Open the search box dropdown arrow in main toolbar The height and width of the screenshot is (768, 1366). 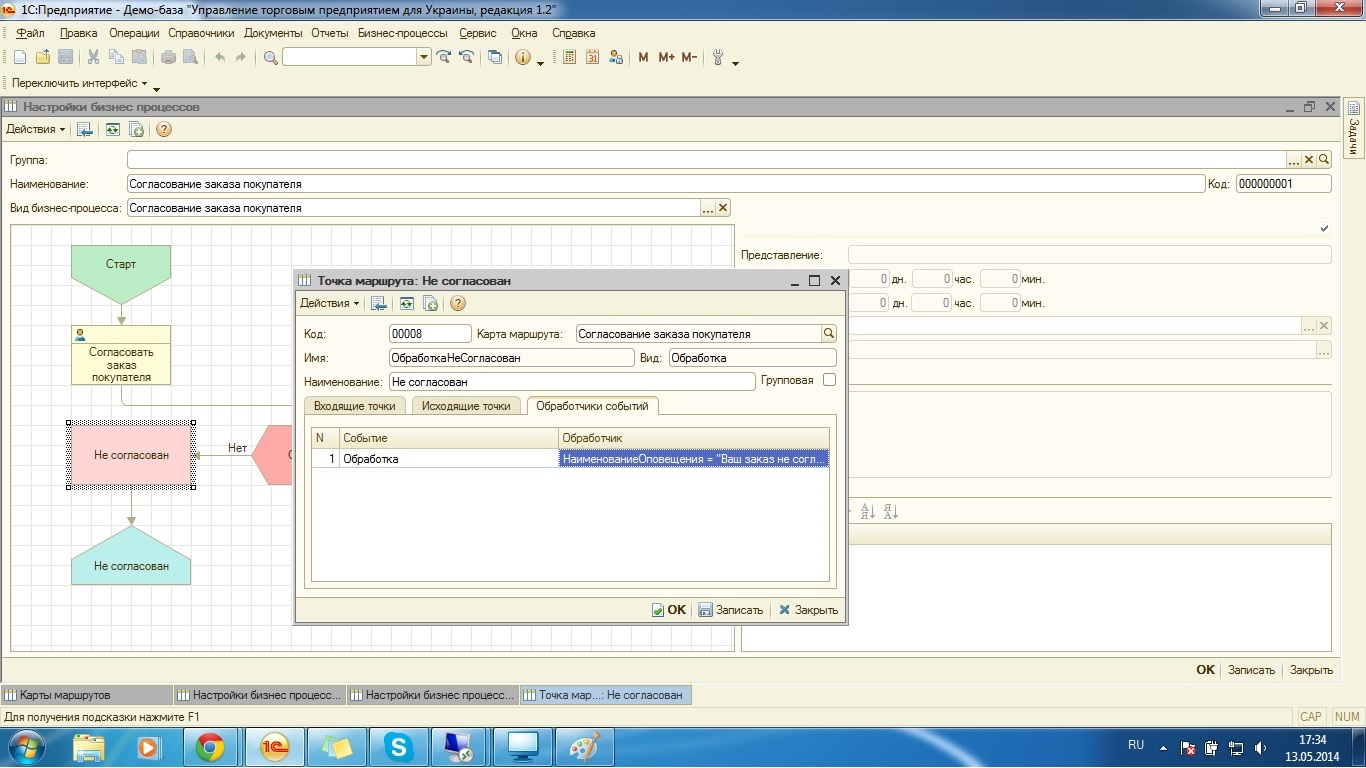(x=424, y=57)
